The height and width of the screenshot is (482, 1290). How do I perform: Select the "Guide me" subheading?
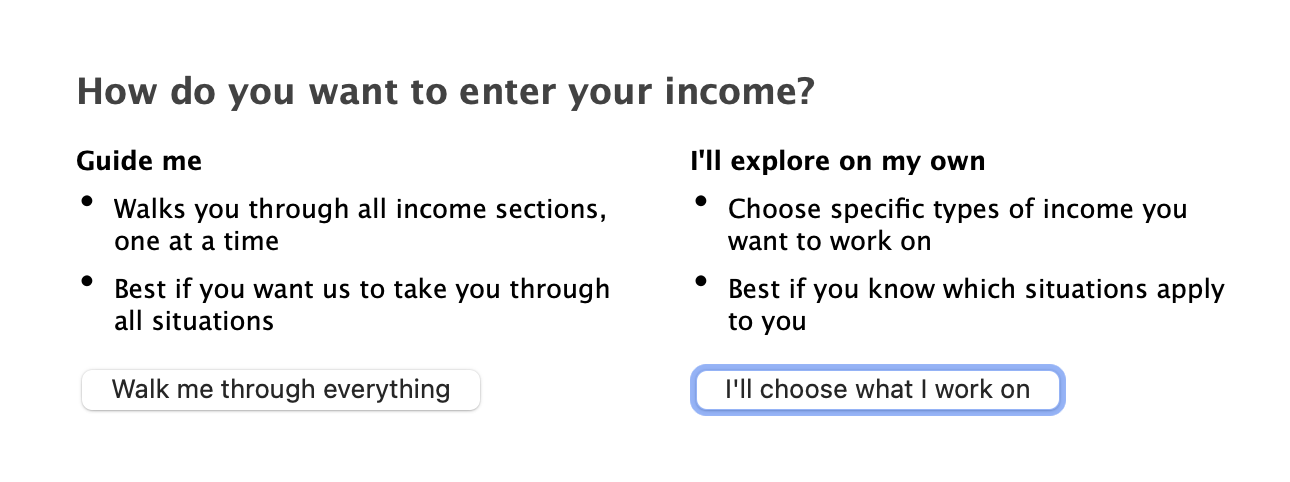pos(139,160)
